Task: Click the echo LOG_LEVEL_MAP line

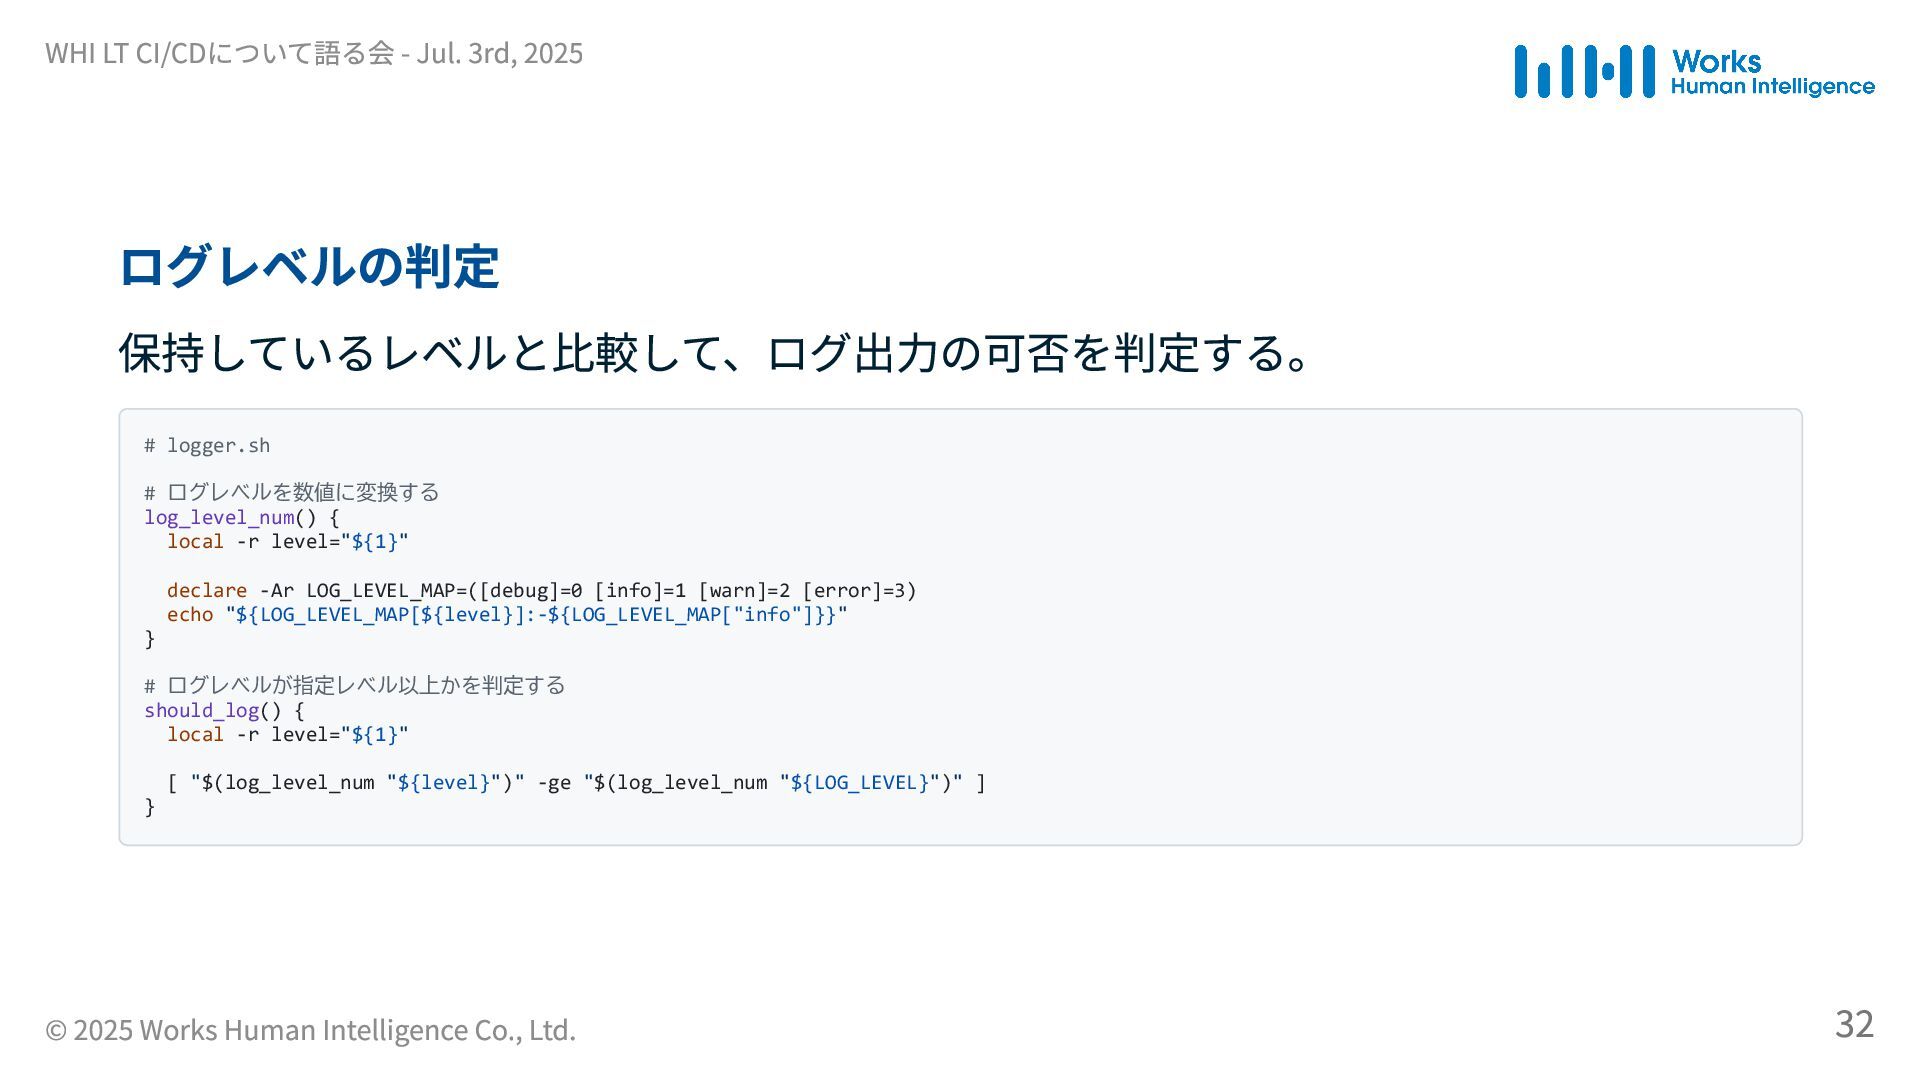Action: tap(507, 615)
